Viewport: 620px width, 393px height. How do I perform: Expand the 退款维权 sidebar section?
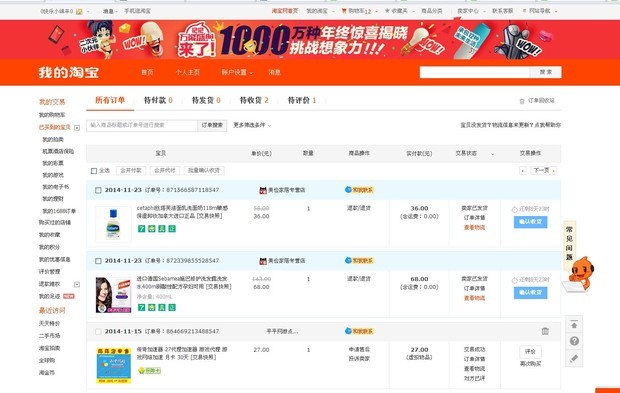[77, 284]
